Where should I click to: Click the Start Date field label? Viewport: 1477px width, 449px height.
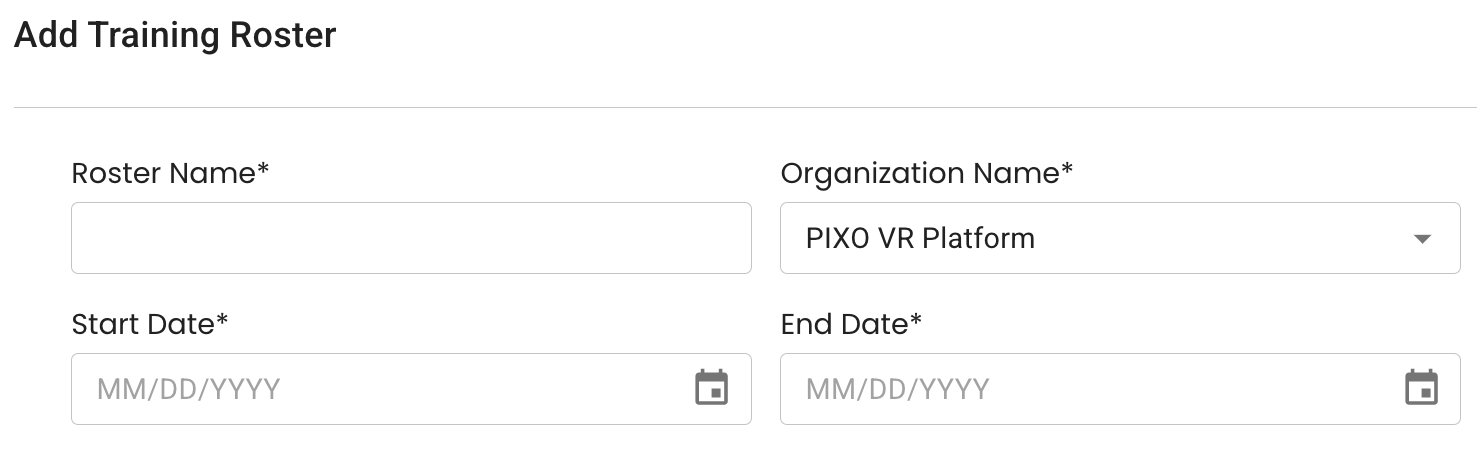point(143,324)
